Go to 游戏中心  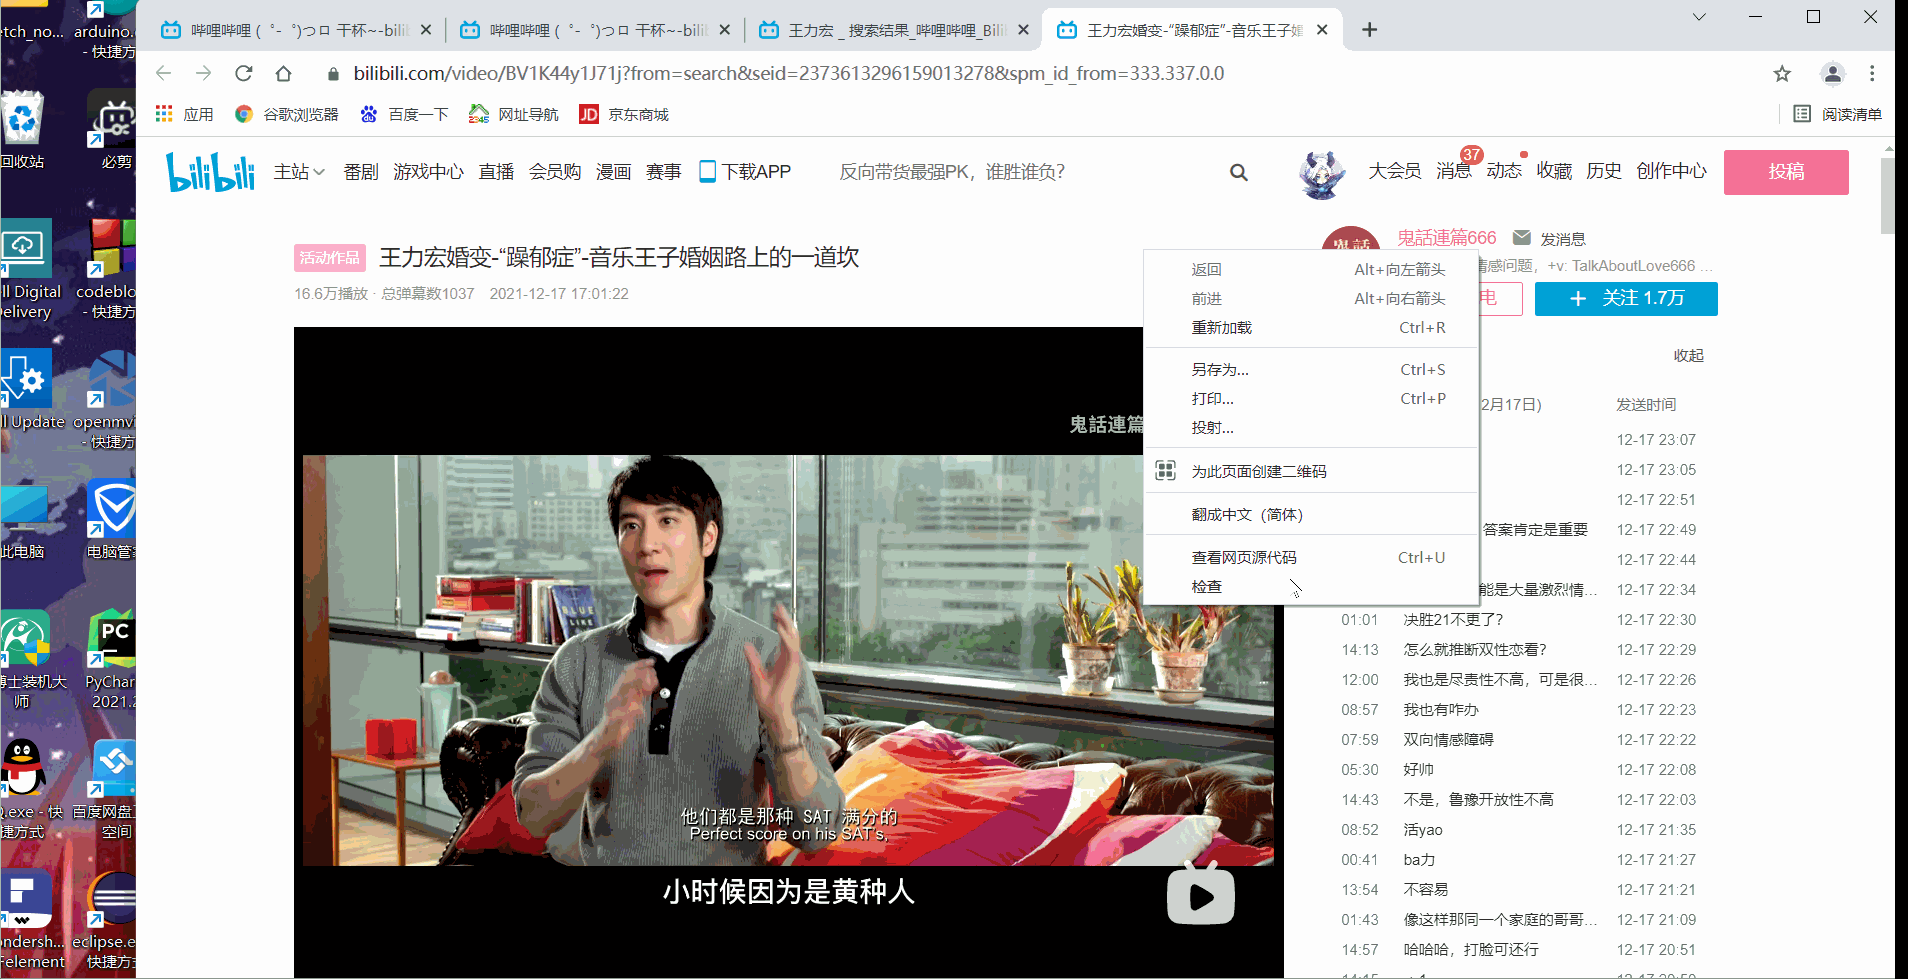428,172
